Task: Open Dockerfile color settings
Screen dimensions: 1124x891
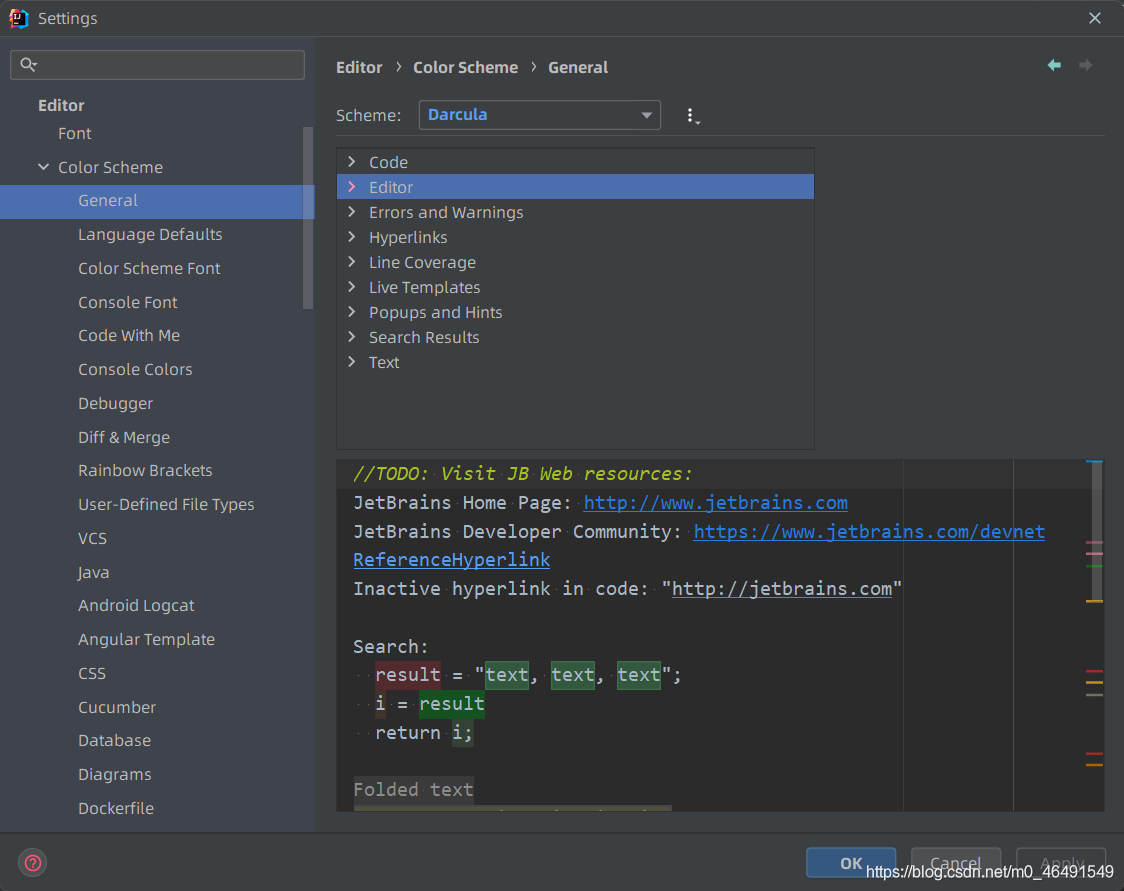Action: (x=116, y=808)
